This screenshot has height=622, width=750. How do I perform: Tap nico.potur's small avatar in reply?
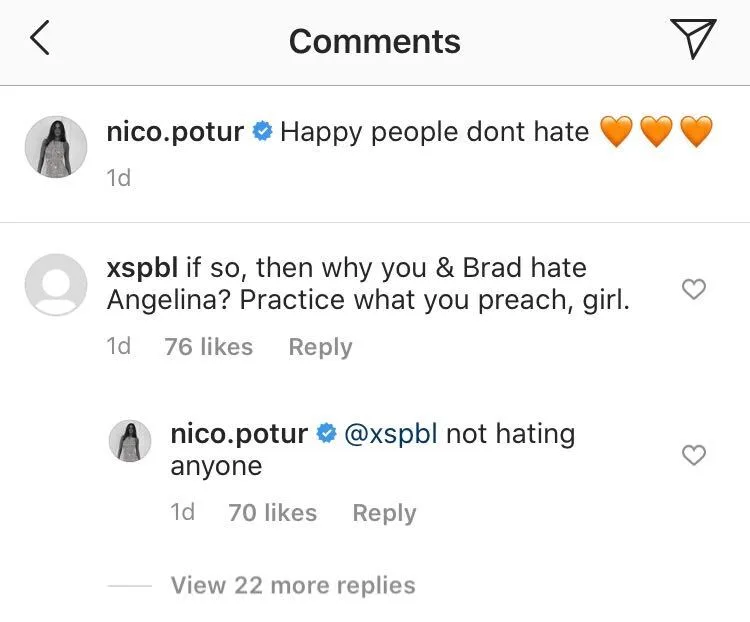pos(130,441)
